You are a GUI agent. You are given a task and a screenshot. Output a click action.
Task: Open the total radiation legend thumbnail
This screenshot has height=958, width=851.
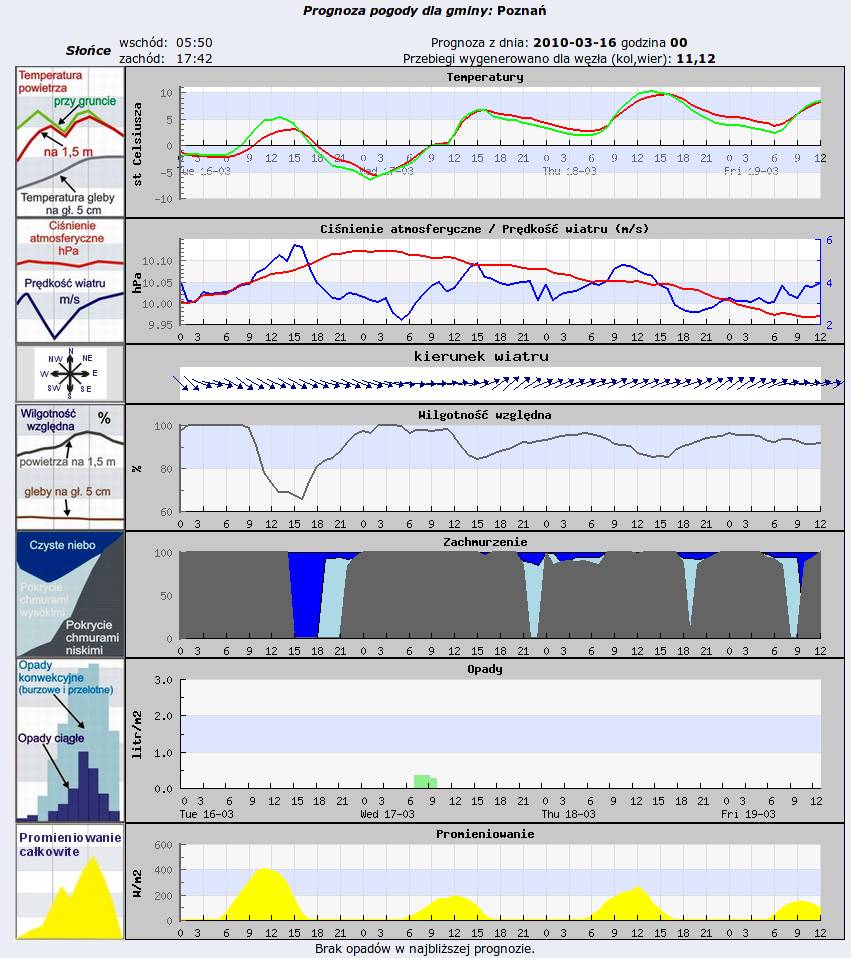pyautogui.click(x=70, y=881)
